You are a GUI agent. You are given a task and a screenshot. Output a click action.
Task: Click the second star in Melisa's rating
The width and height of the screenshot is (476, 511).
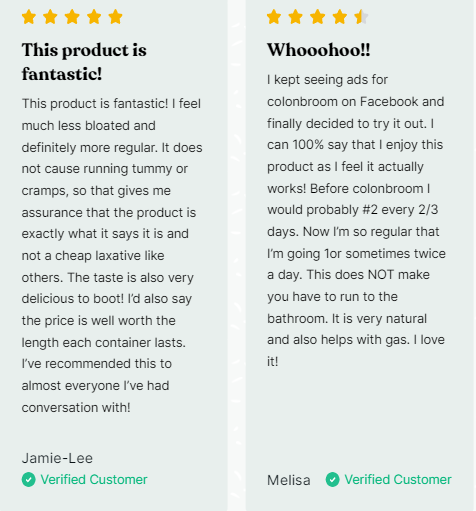(296, 17)
